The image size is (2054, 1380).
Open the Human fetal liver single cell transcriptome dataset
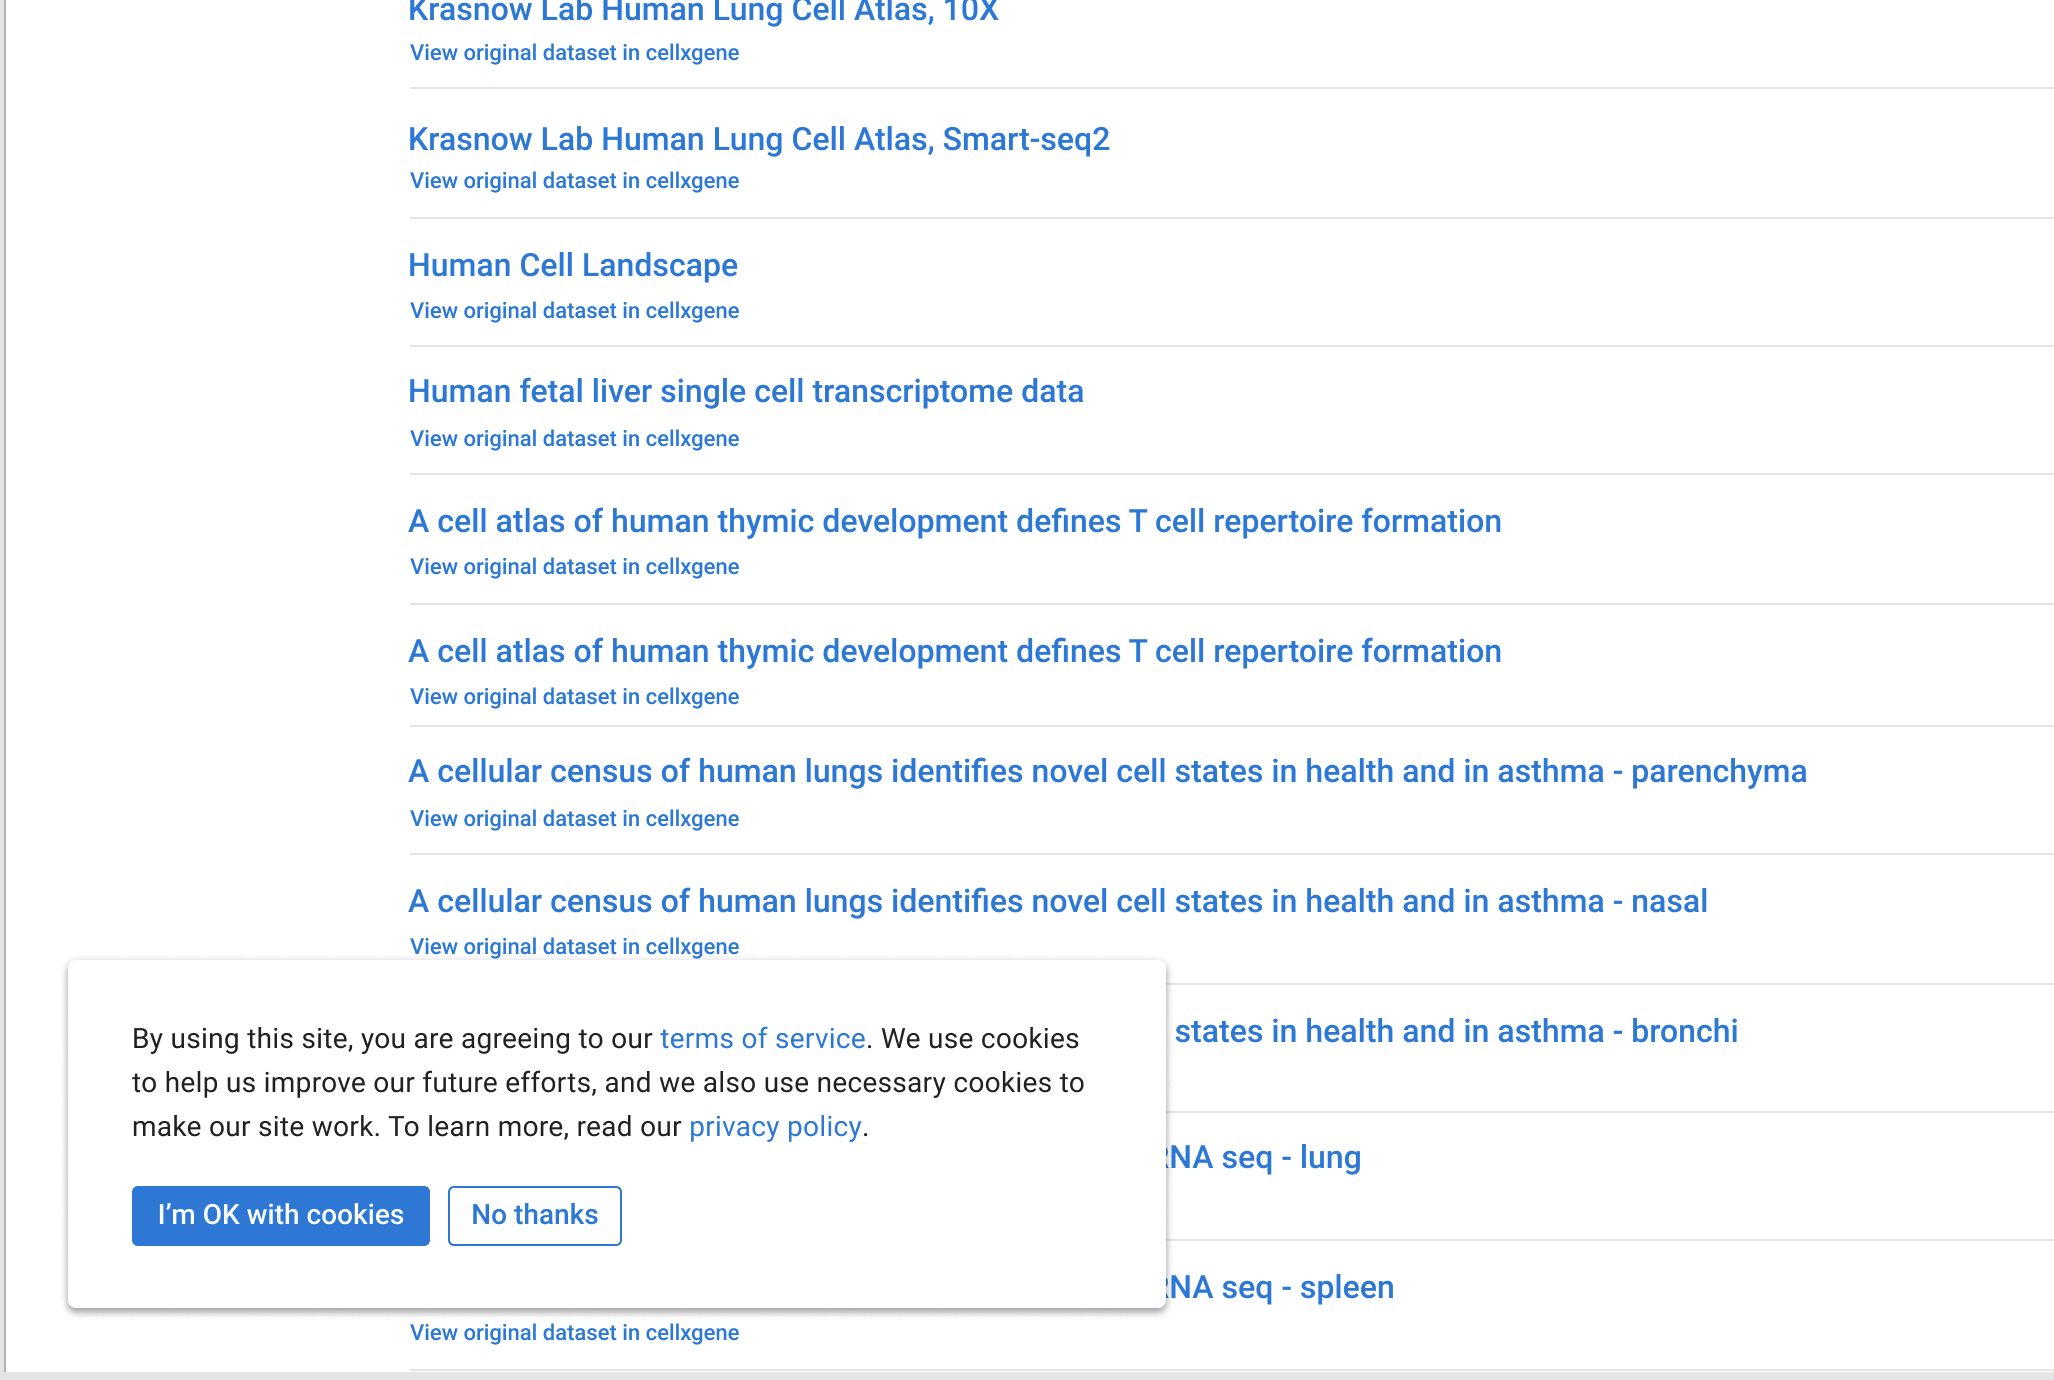tap(745, 392)
